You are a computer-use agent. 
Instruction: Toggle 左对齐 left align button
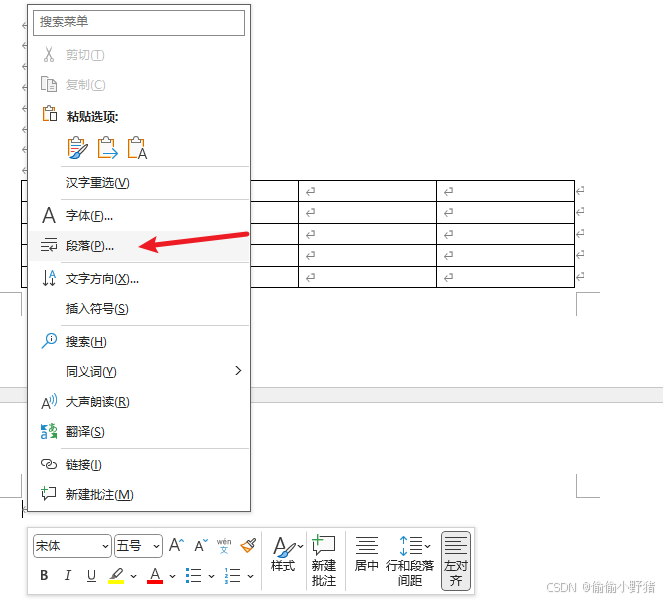click(x=456, y=560)
